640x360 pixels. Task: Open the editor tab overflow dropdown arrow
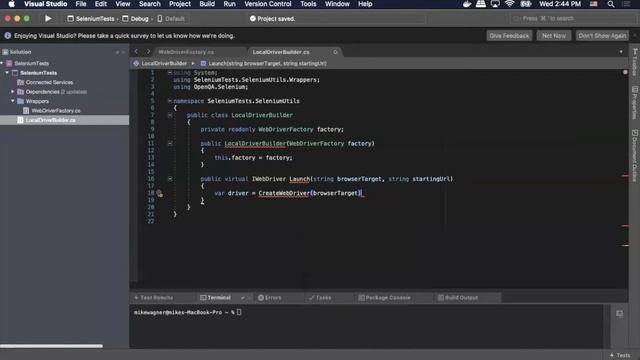[x=621, y=52]
